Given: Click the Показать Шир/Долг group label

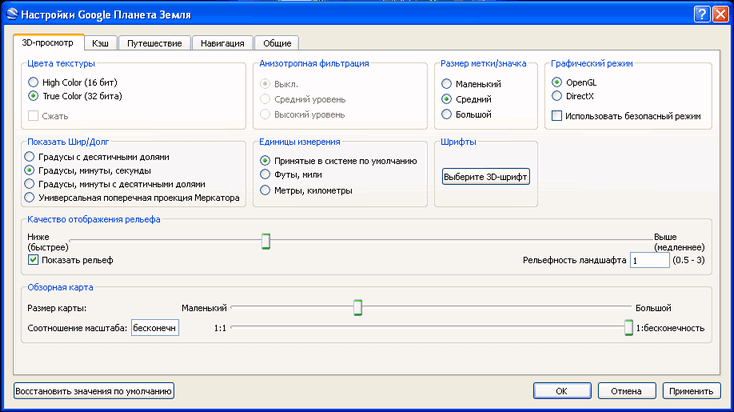Looking at the screenshot, I should 68,142.
